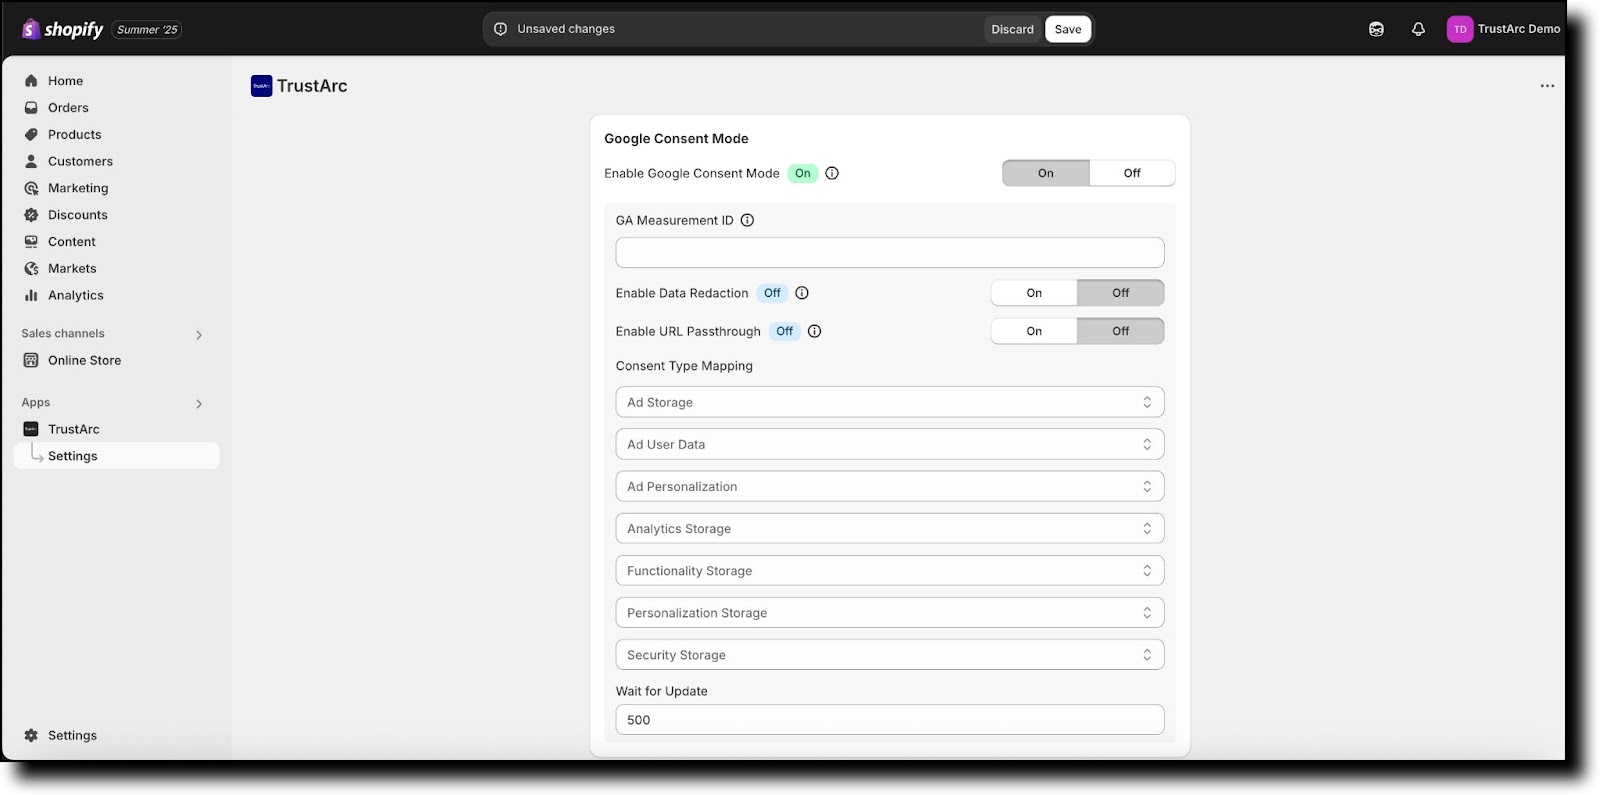Click the Discounts badge icon
Image resolution: width=1600 pixels, height=795 pixels.
point(31,215)
